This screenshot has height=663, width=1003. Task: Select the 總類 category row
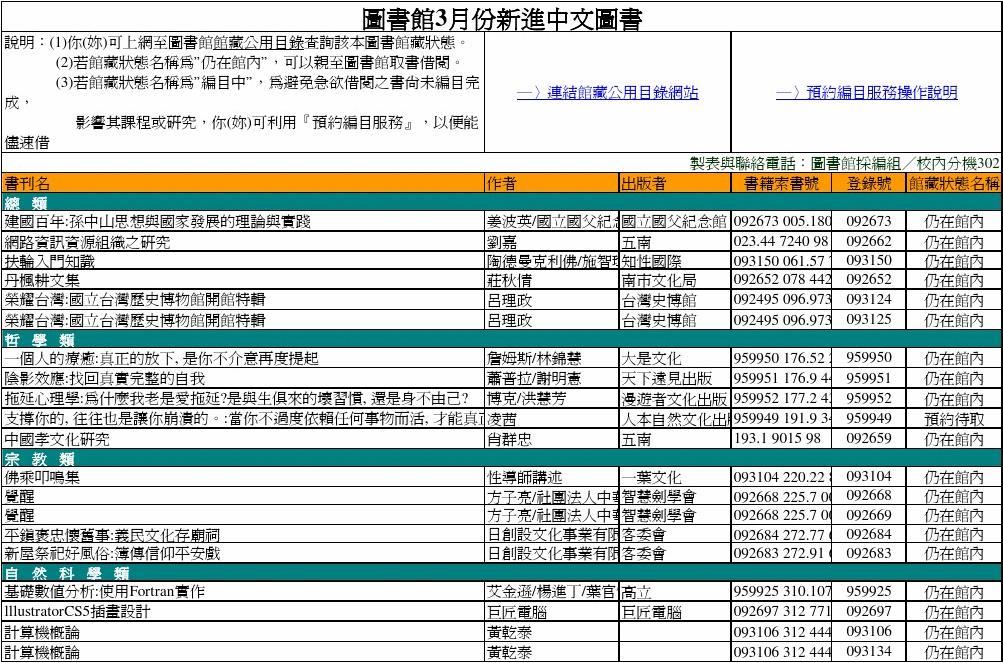coord(501,203)
